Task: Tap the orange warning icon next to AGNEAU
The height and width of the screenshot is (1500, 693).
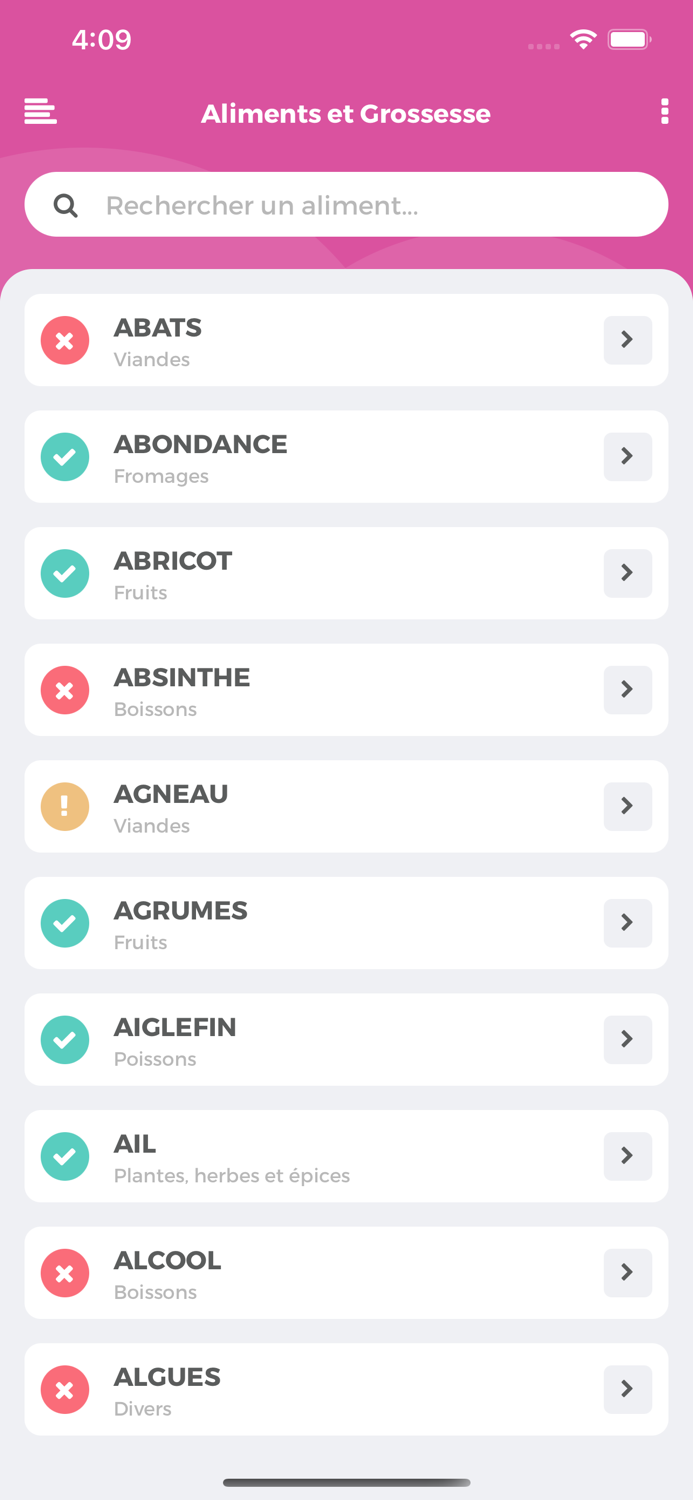Action: tap(64, 806)
